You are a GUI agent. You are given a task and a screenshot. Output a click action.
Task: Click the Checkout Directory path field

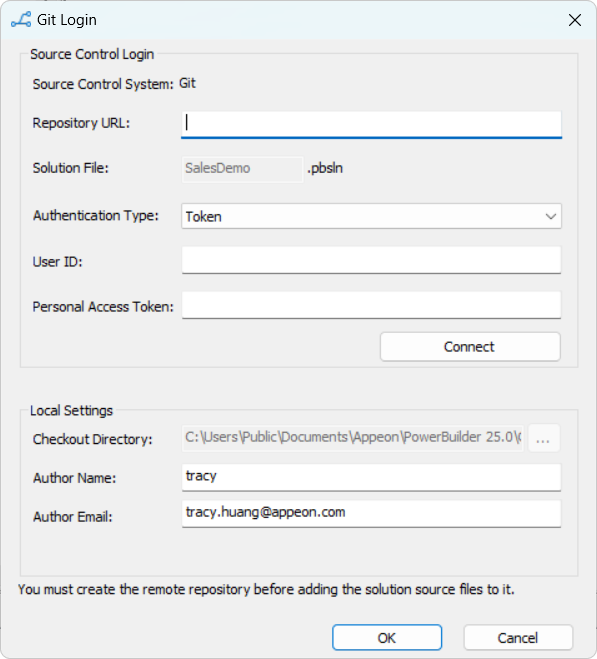(353, 438)
